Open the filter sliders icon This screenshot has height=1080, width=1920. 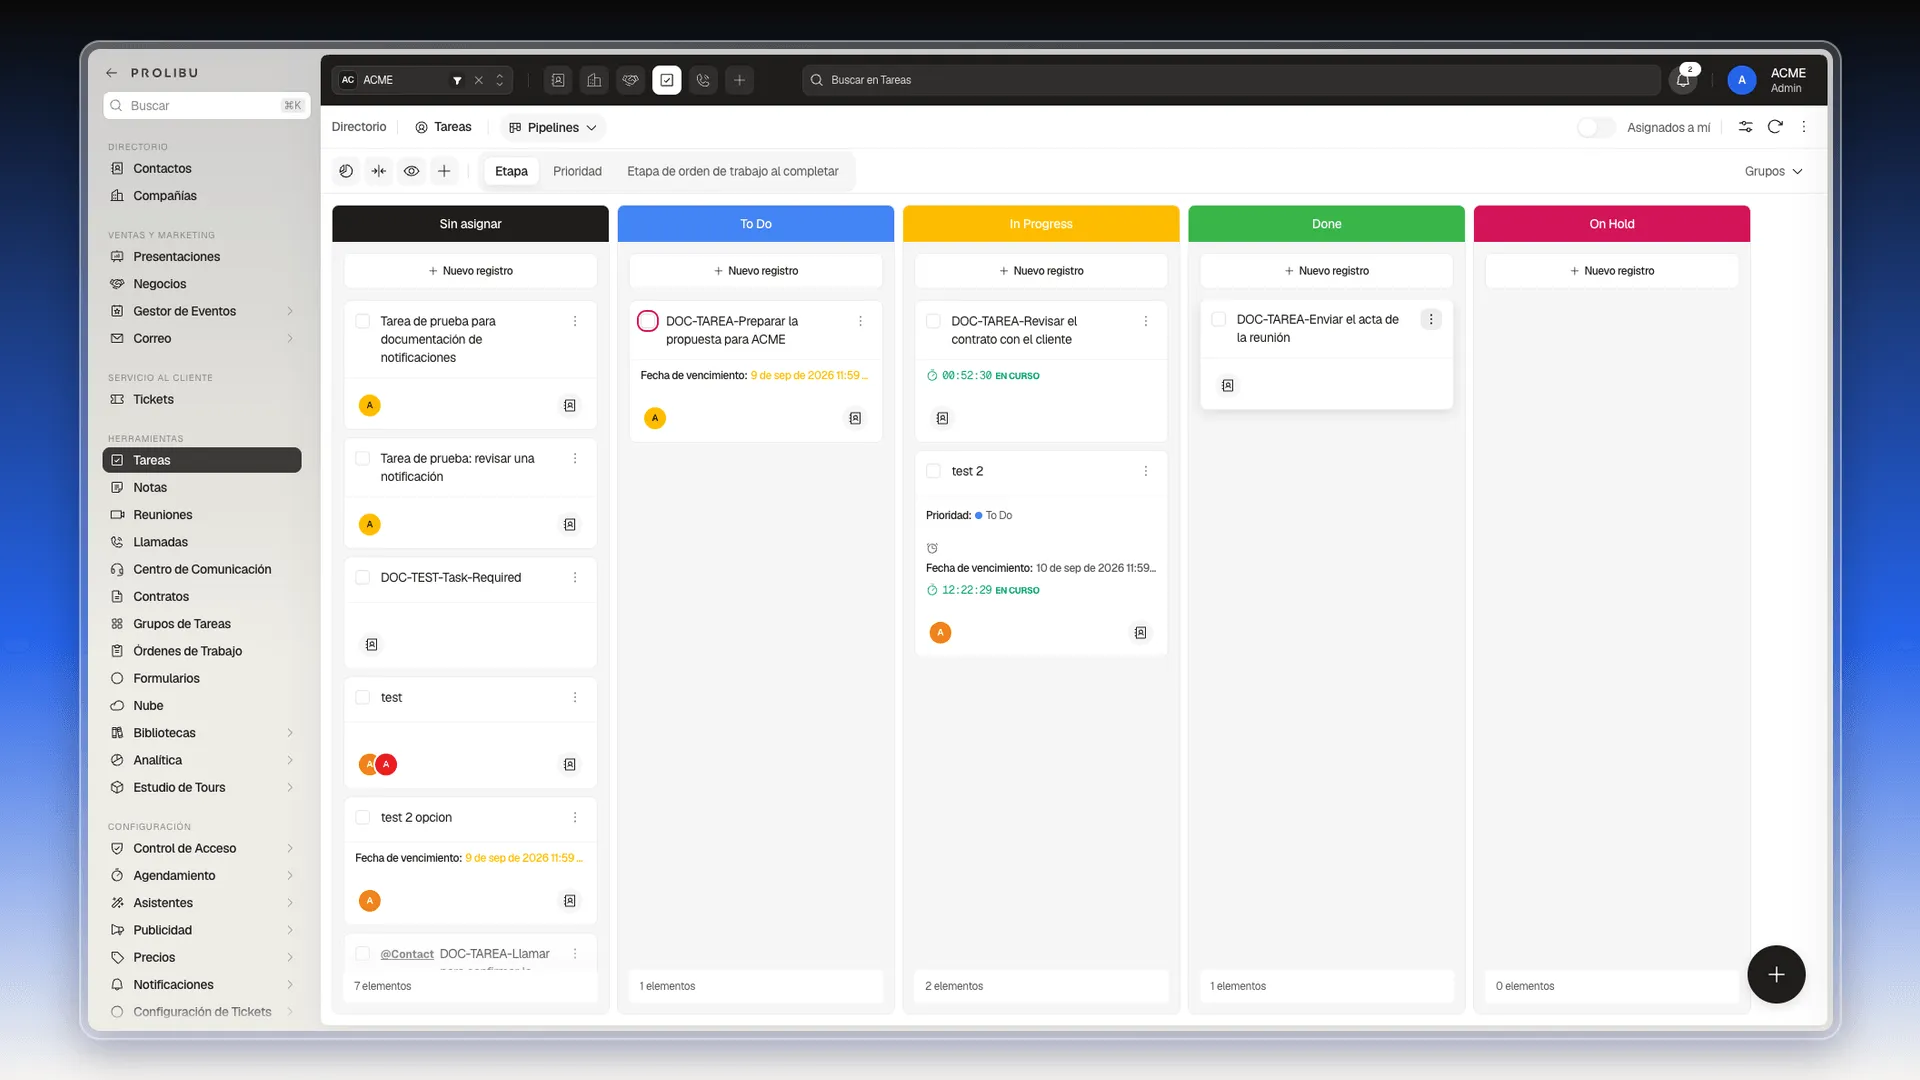click(1745, 127)
